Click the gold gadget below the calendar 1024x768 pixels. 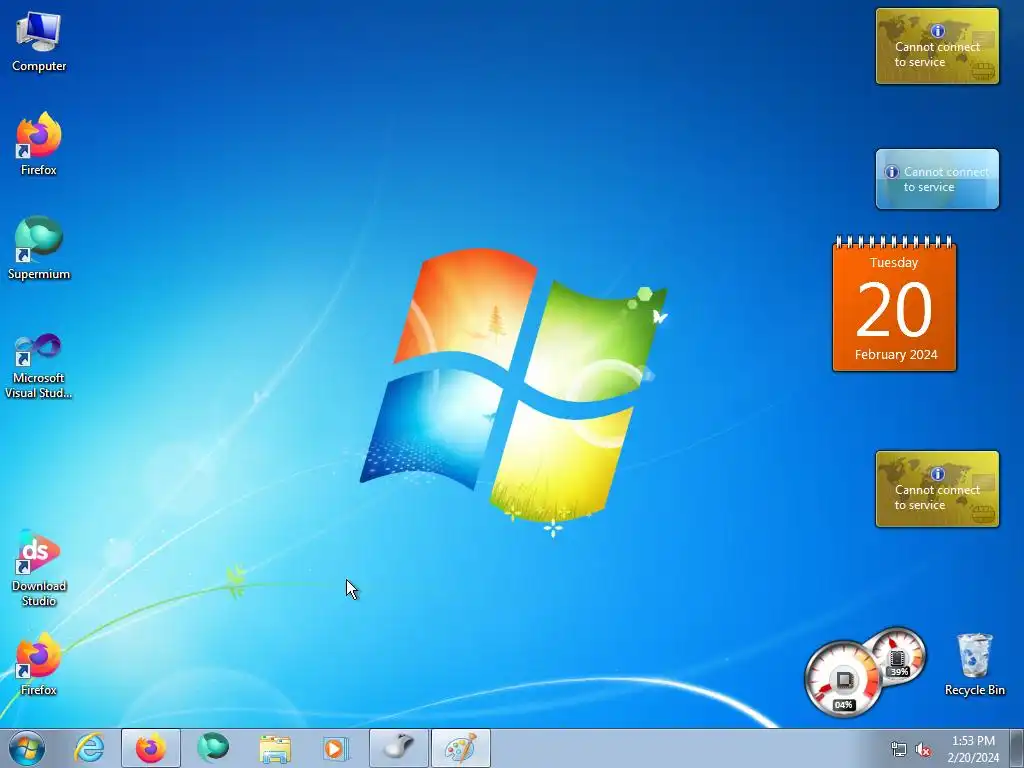coord(937,488)
